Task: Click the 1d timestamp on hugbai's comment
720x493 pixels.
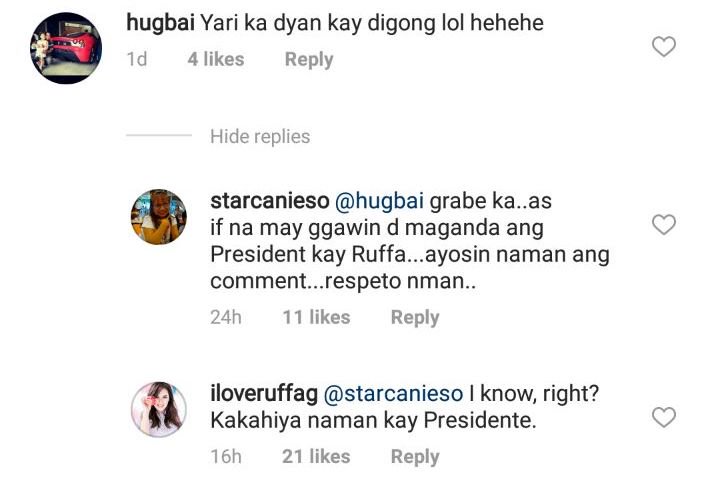Action: coord(137,60)
